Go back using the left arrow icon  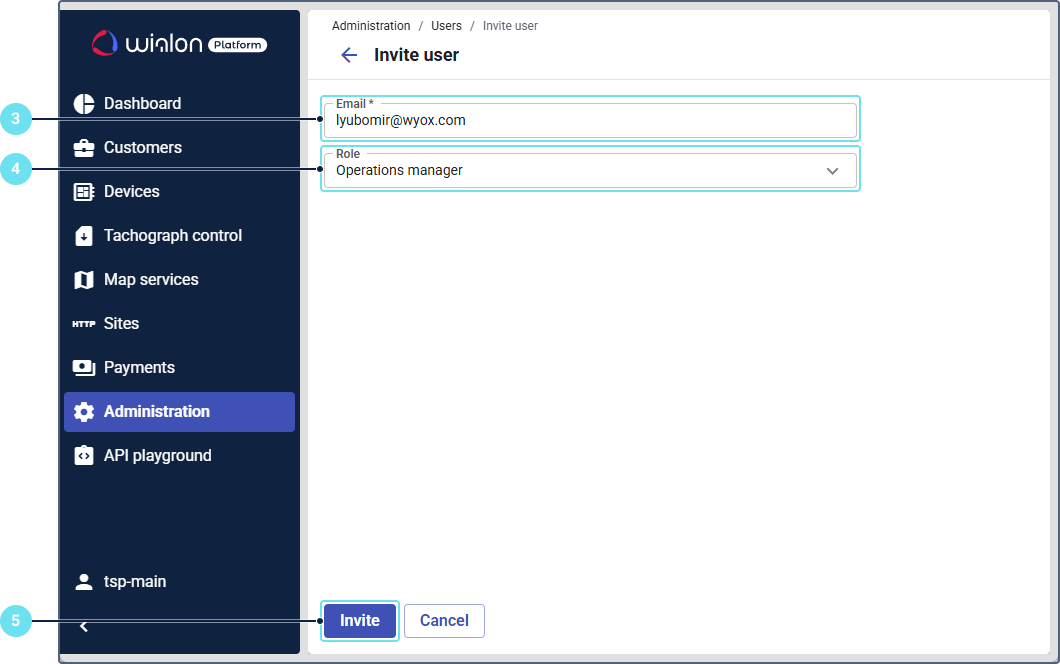point(349,55)
